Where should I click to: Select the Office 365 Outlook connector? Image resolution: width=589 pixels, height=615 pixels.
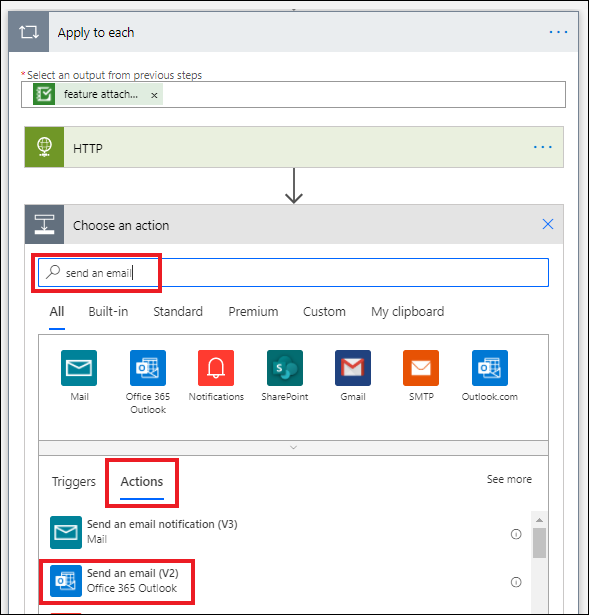(148, 368)
